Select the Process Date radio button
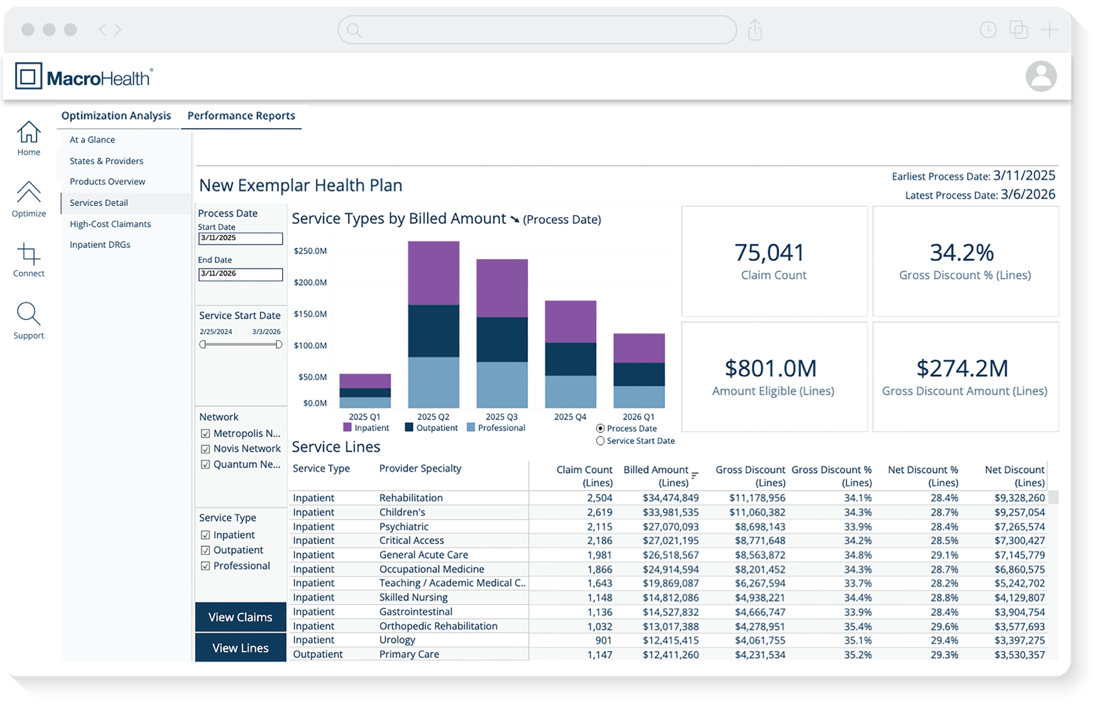Viewport: 1100px width, 708px height. [x=601, y=428]
